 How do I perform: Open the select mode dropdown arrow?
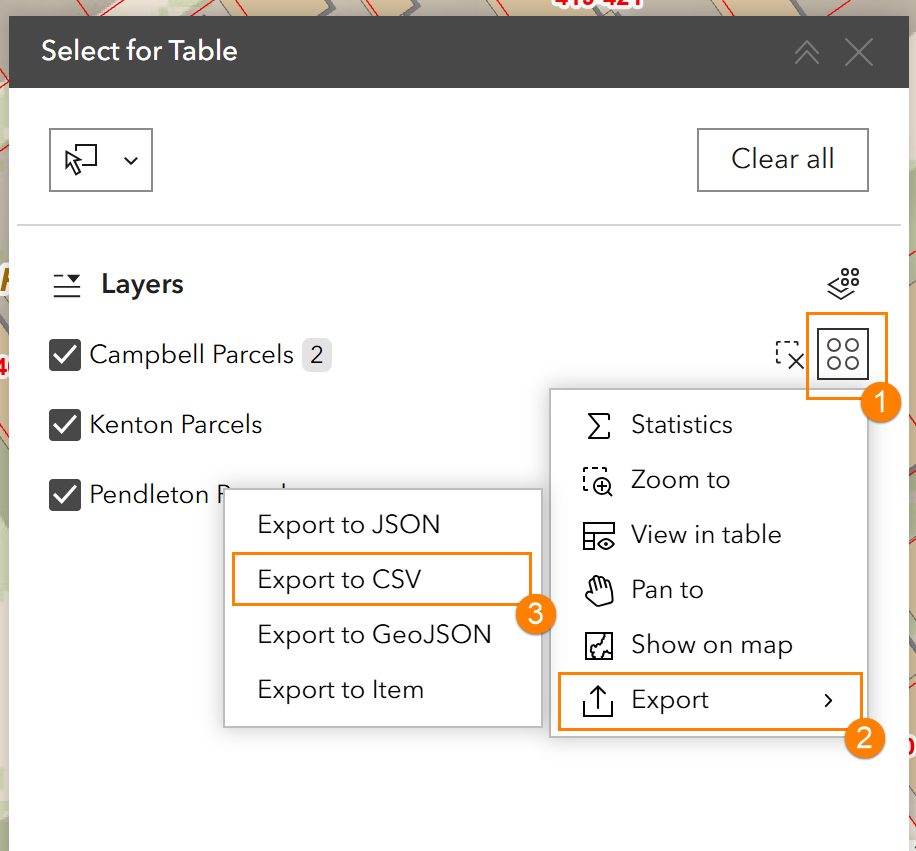point(131,160)
